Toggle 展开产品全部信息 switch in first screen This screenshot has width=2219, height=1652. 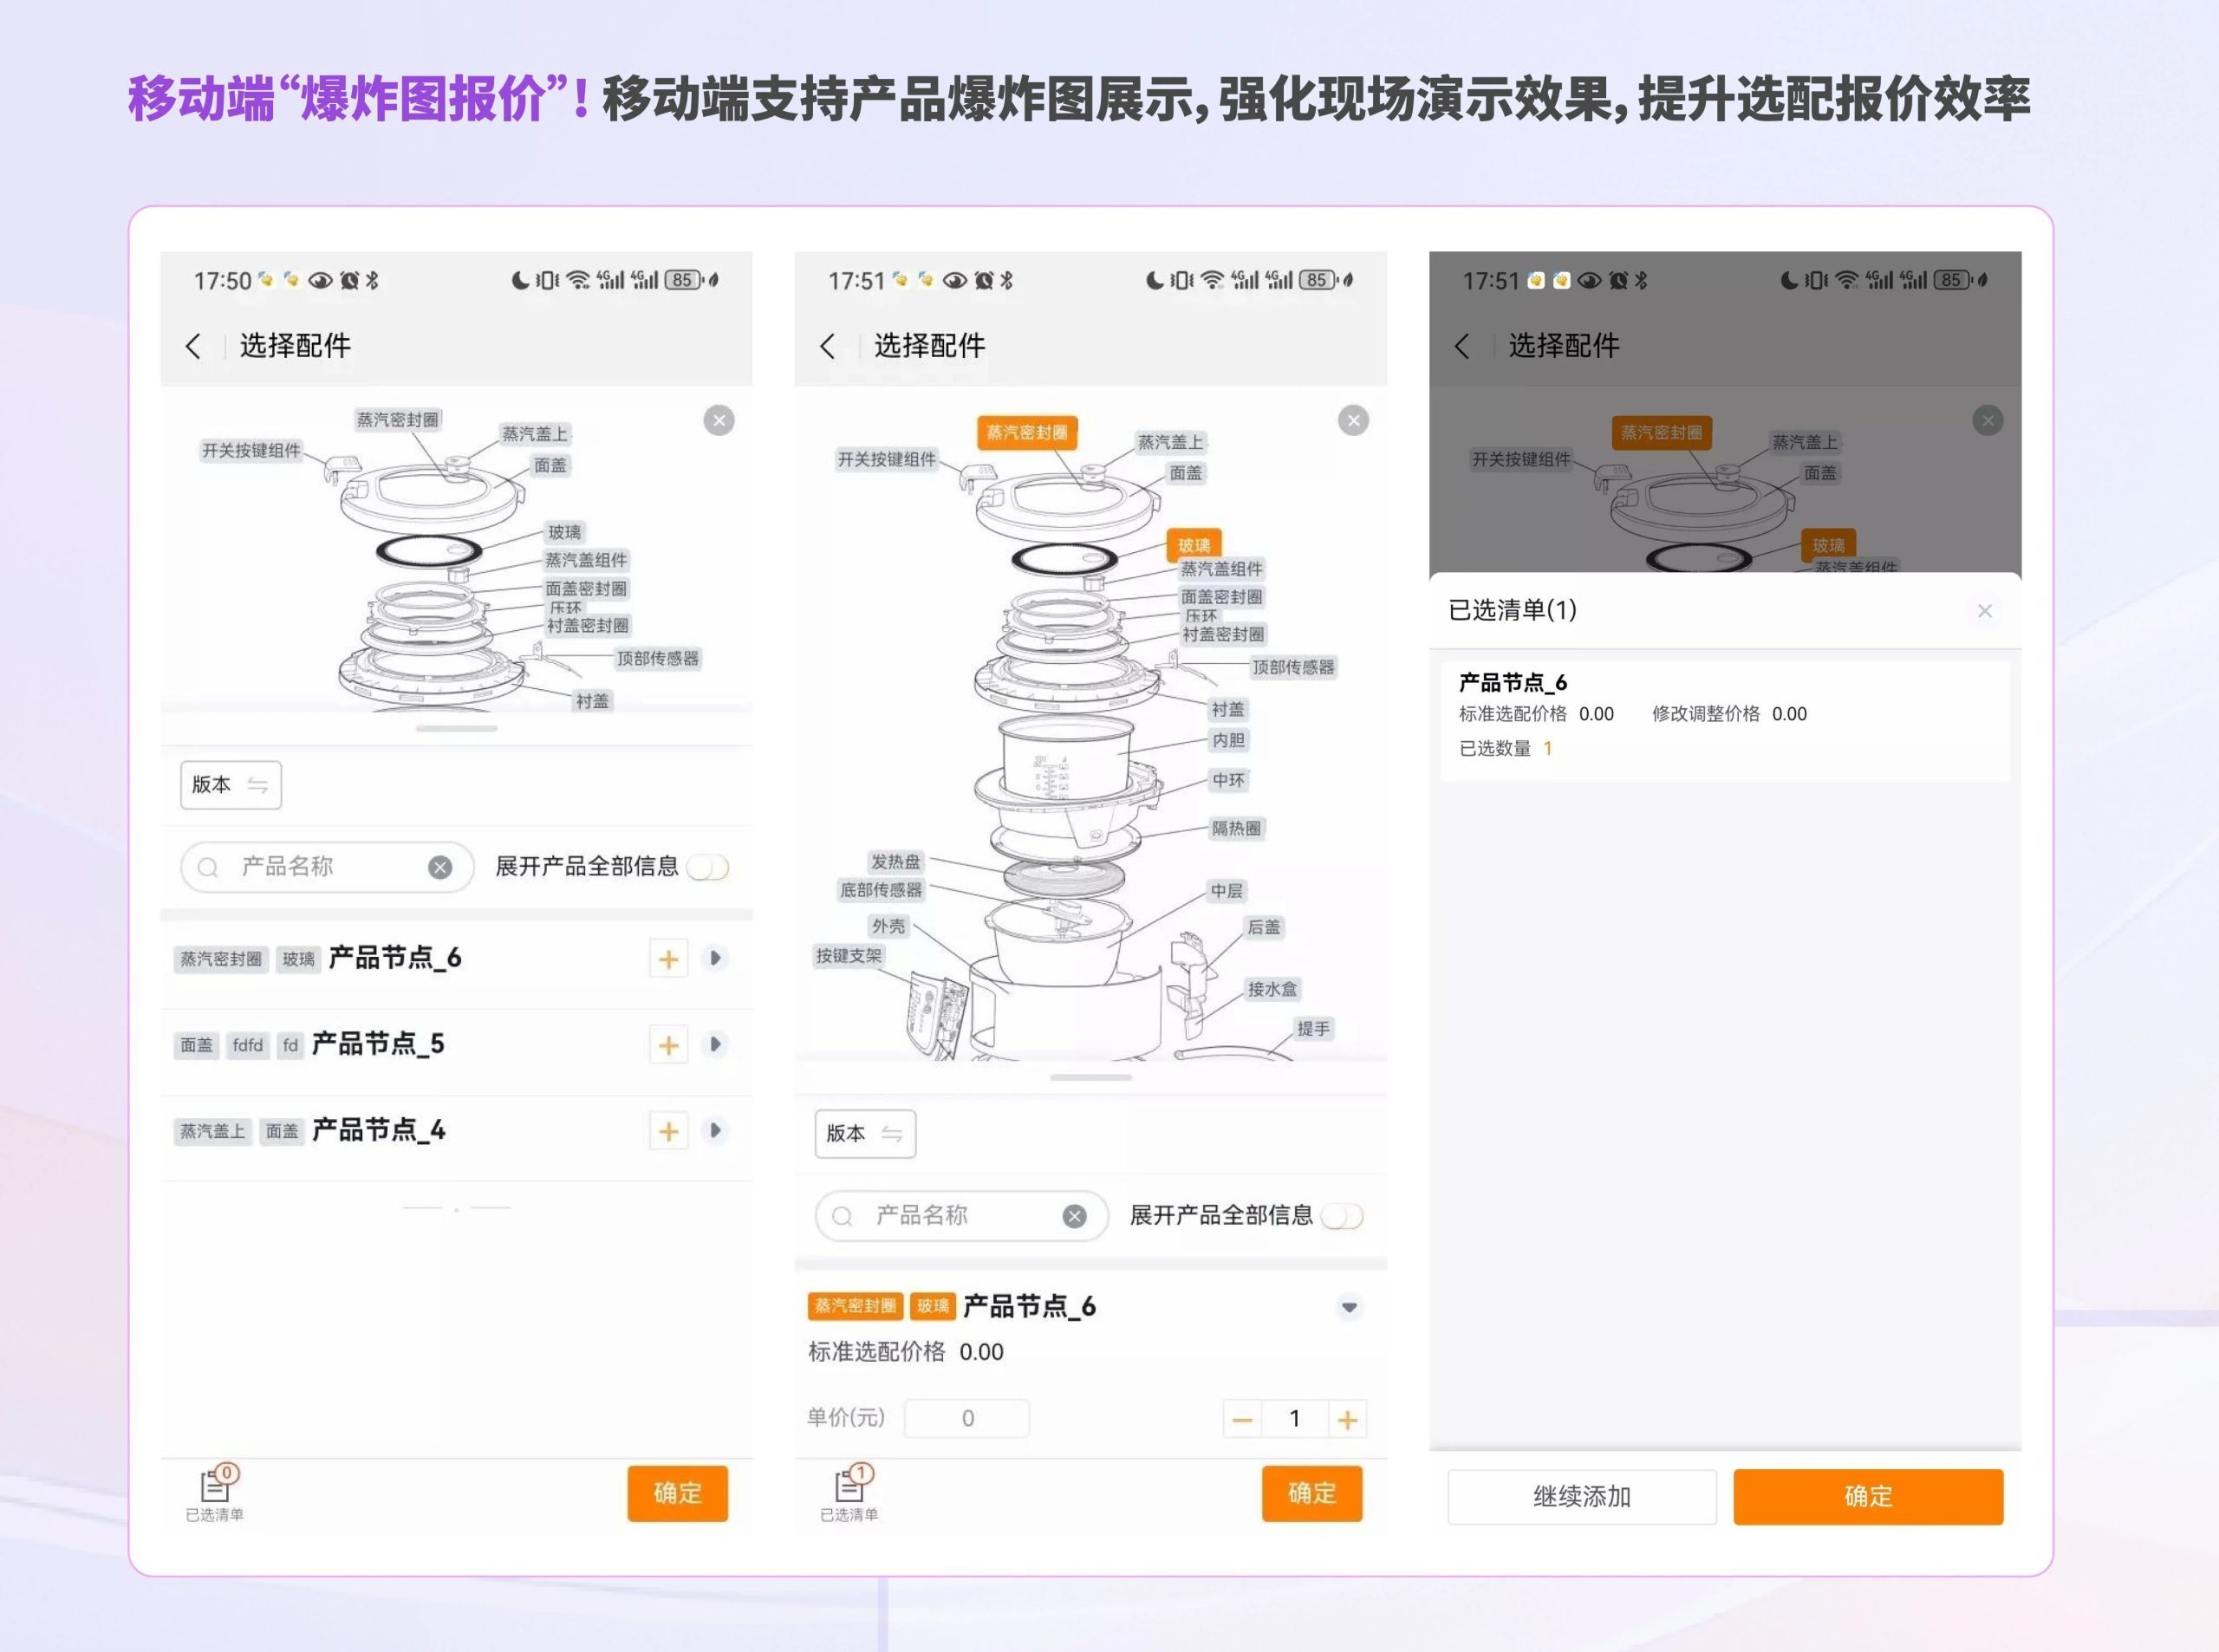[x=709, y=867]
